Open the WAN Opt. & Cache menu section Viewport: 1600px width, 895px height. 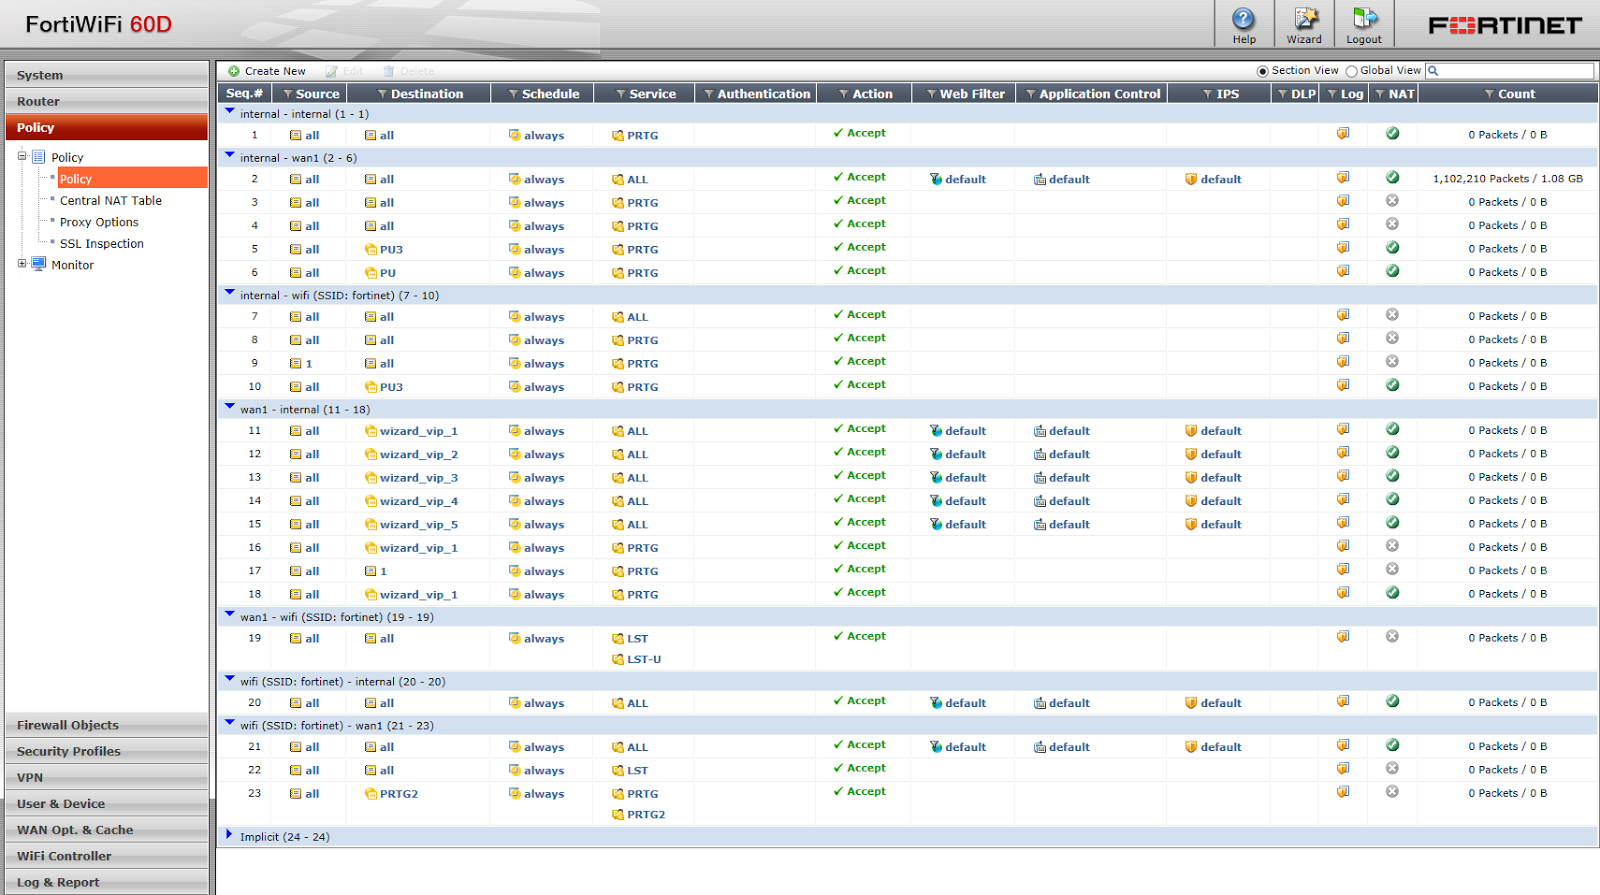(x=107, y=830)
